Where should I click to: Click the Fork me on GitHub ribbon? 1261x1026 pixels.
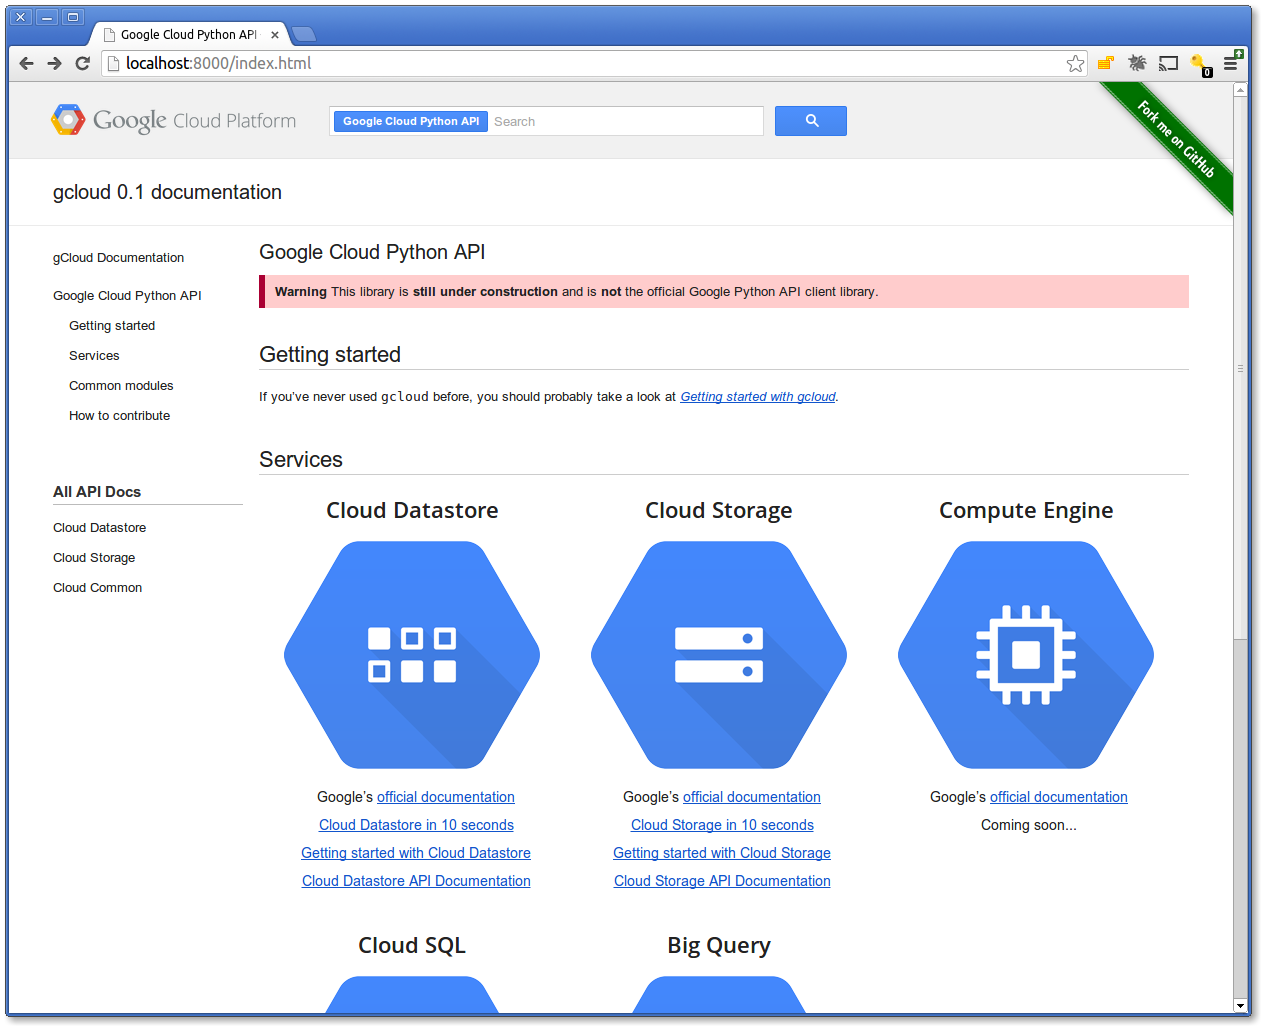tap(1176, 139)
